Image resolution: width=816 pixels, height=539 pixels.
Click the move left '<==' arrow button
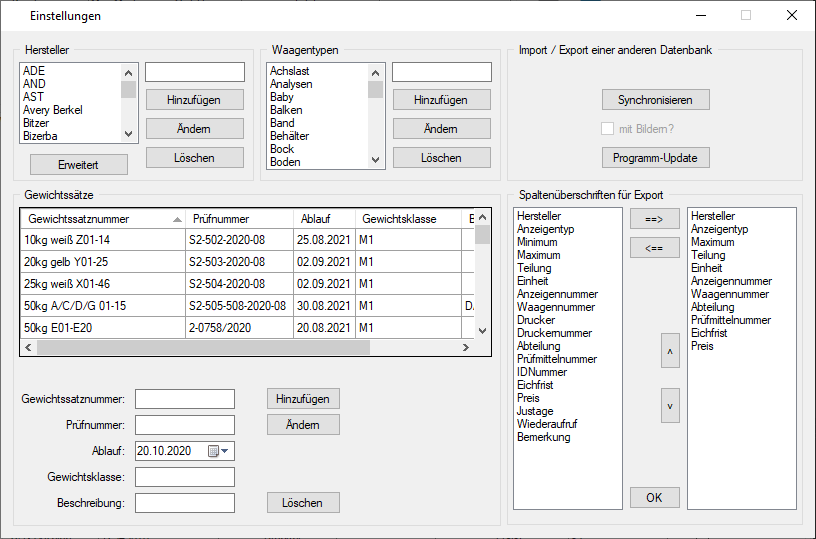coord(654,248)
